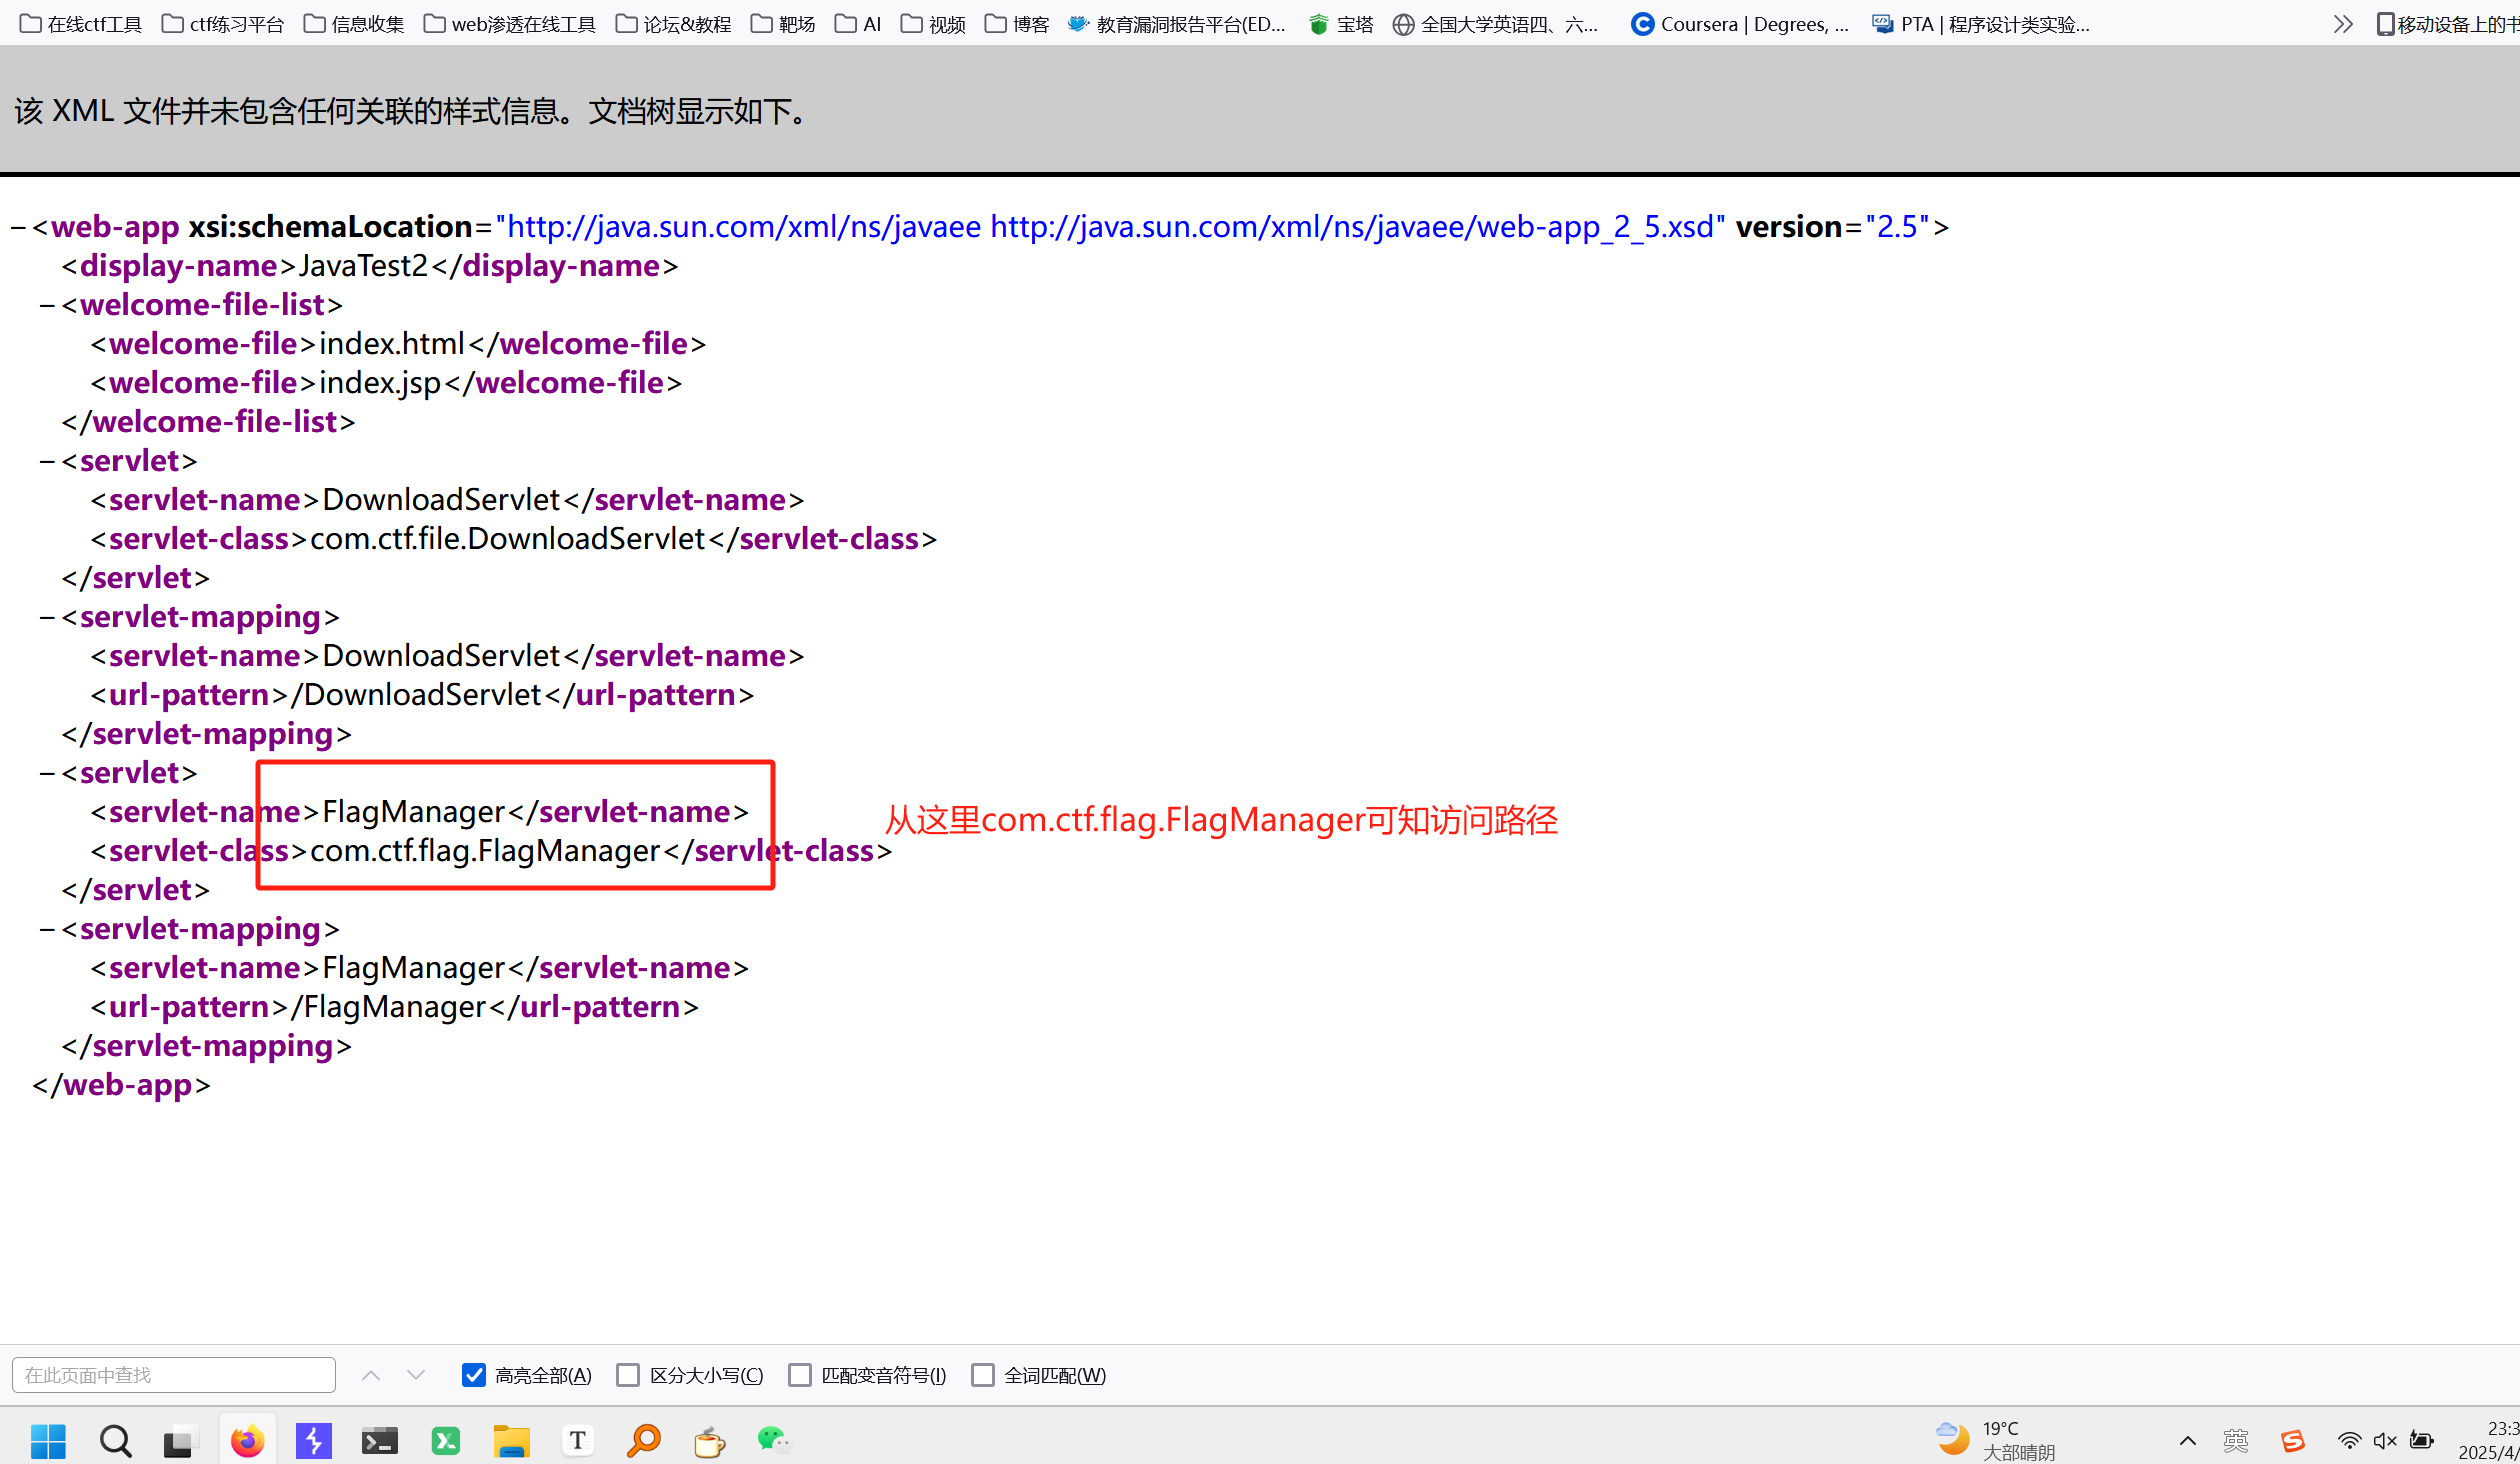Collapse the welcome-file-list node

pos(47,306)
